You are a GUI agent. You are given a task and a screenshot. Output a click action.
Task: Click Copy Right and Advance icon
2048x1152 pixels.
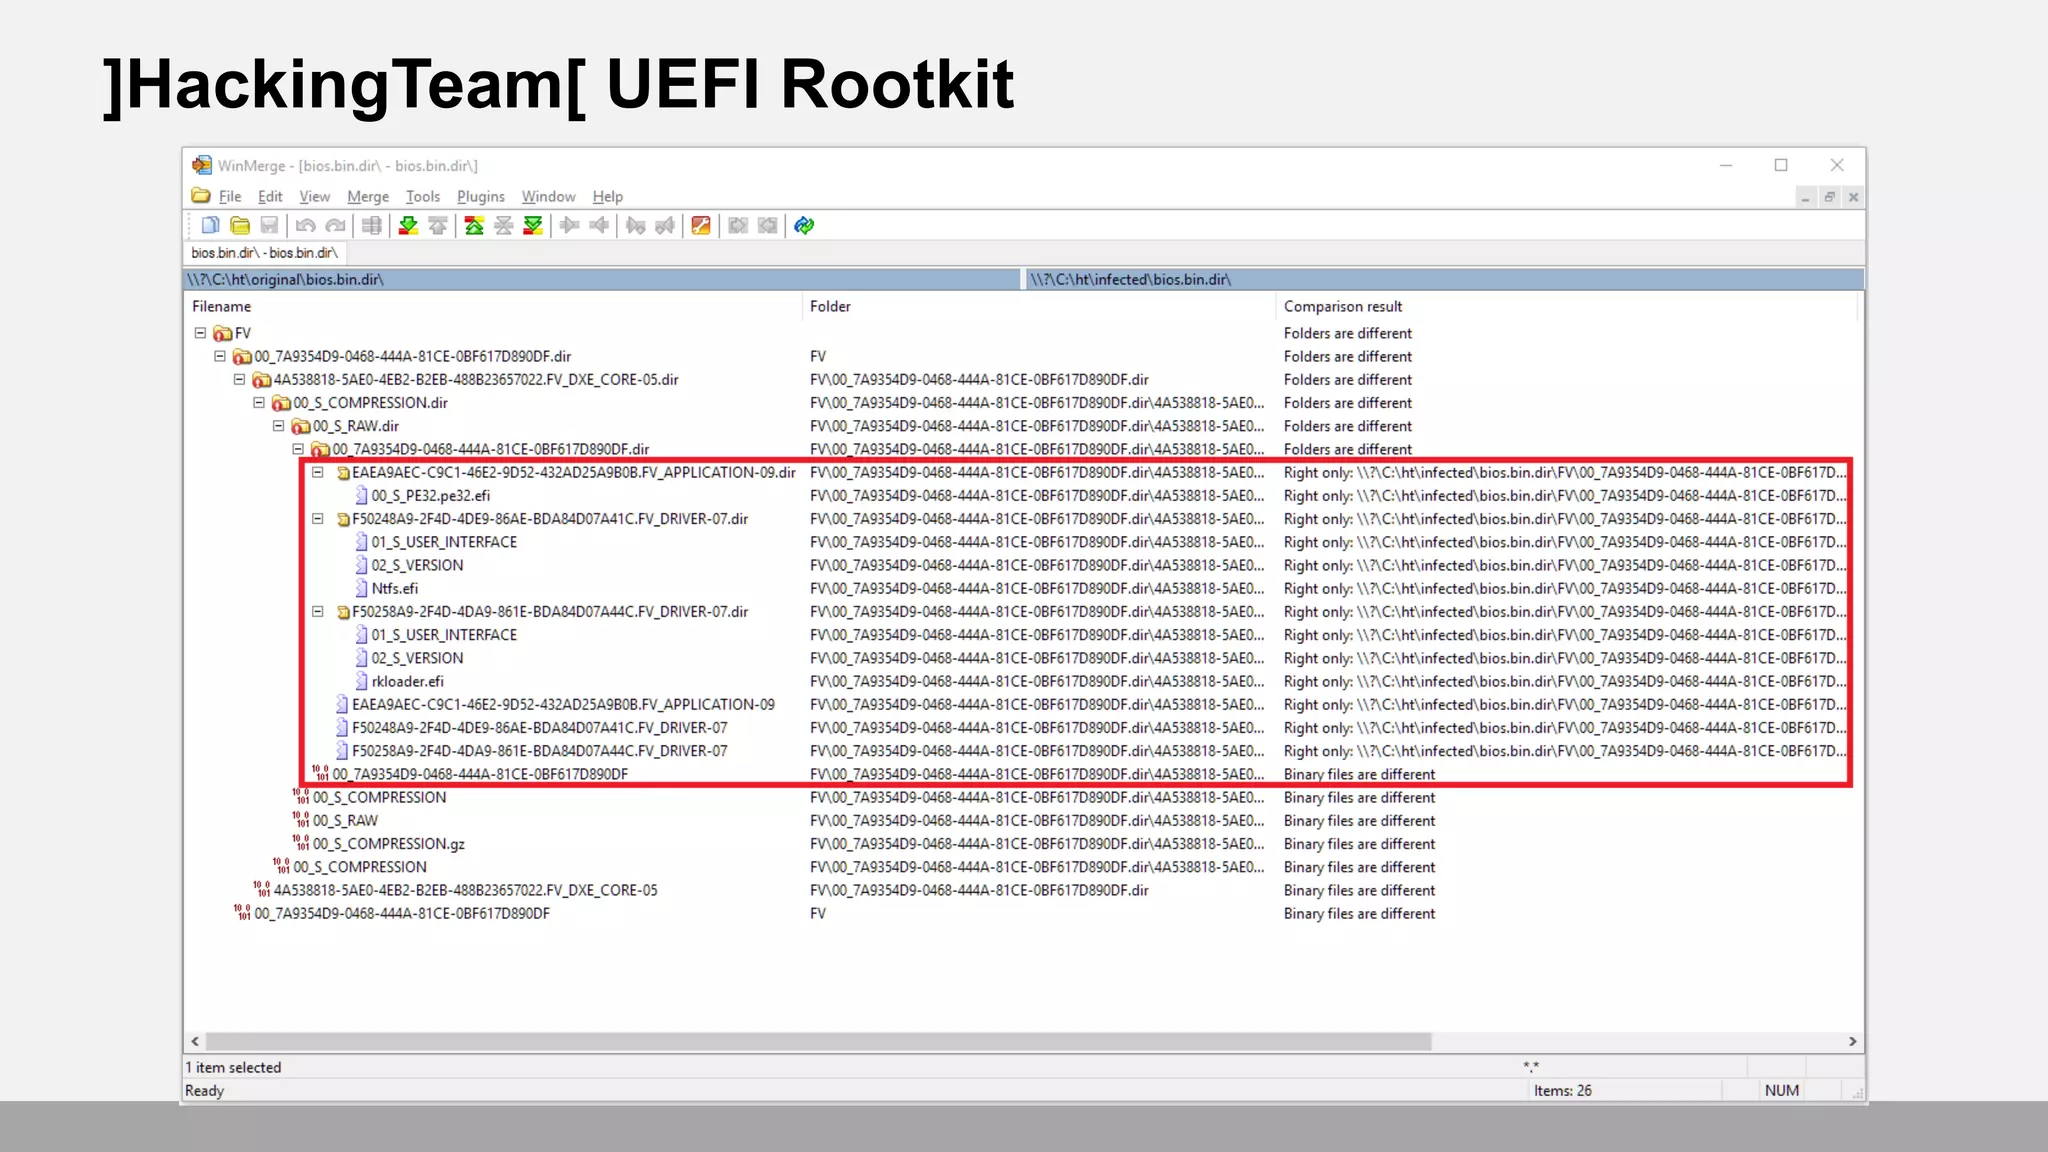[636, 226]
